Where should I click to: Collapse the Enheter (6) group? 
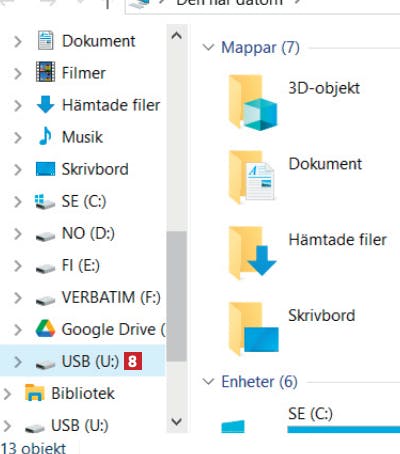[209, 381]
